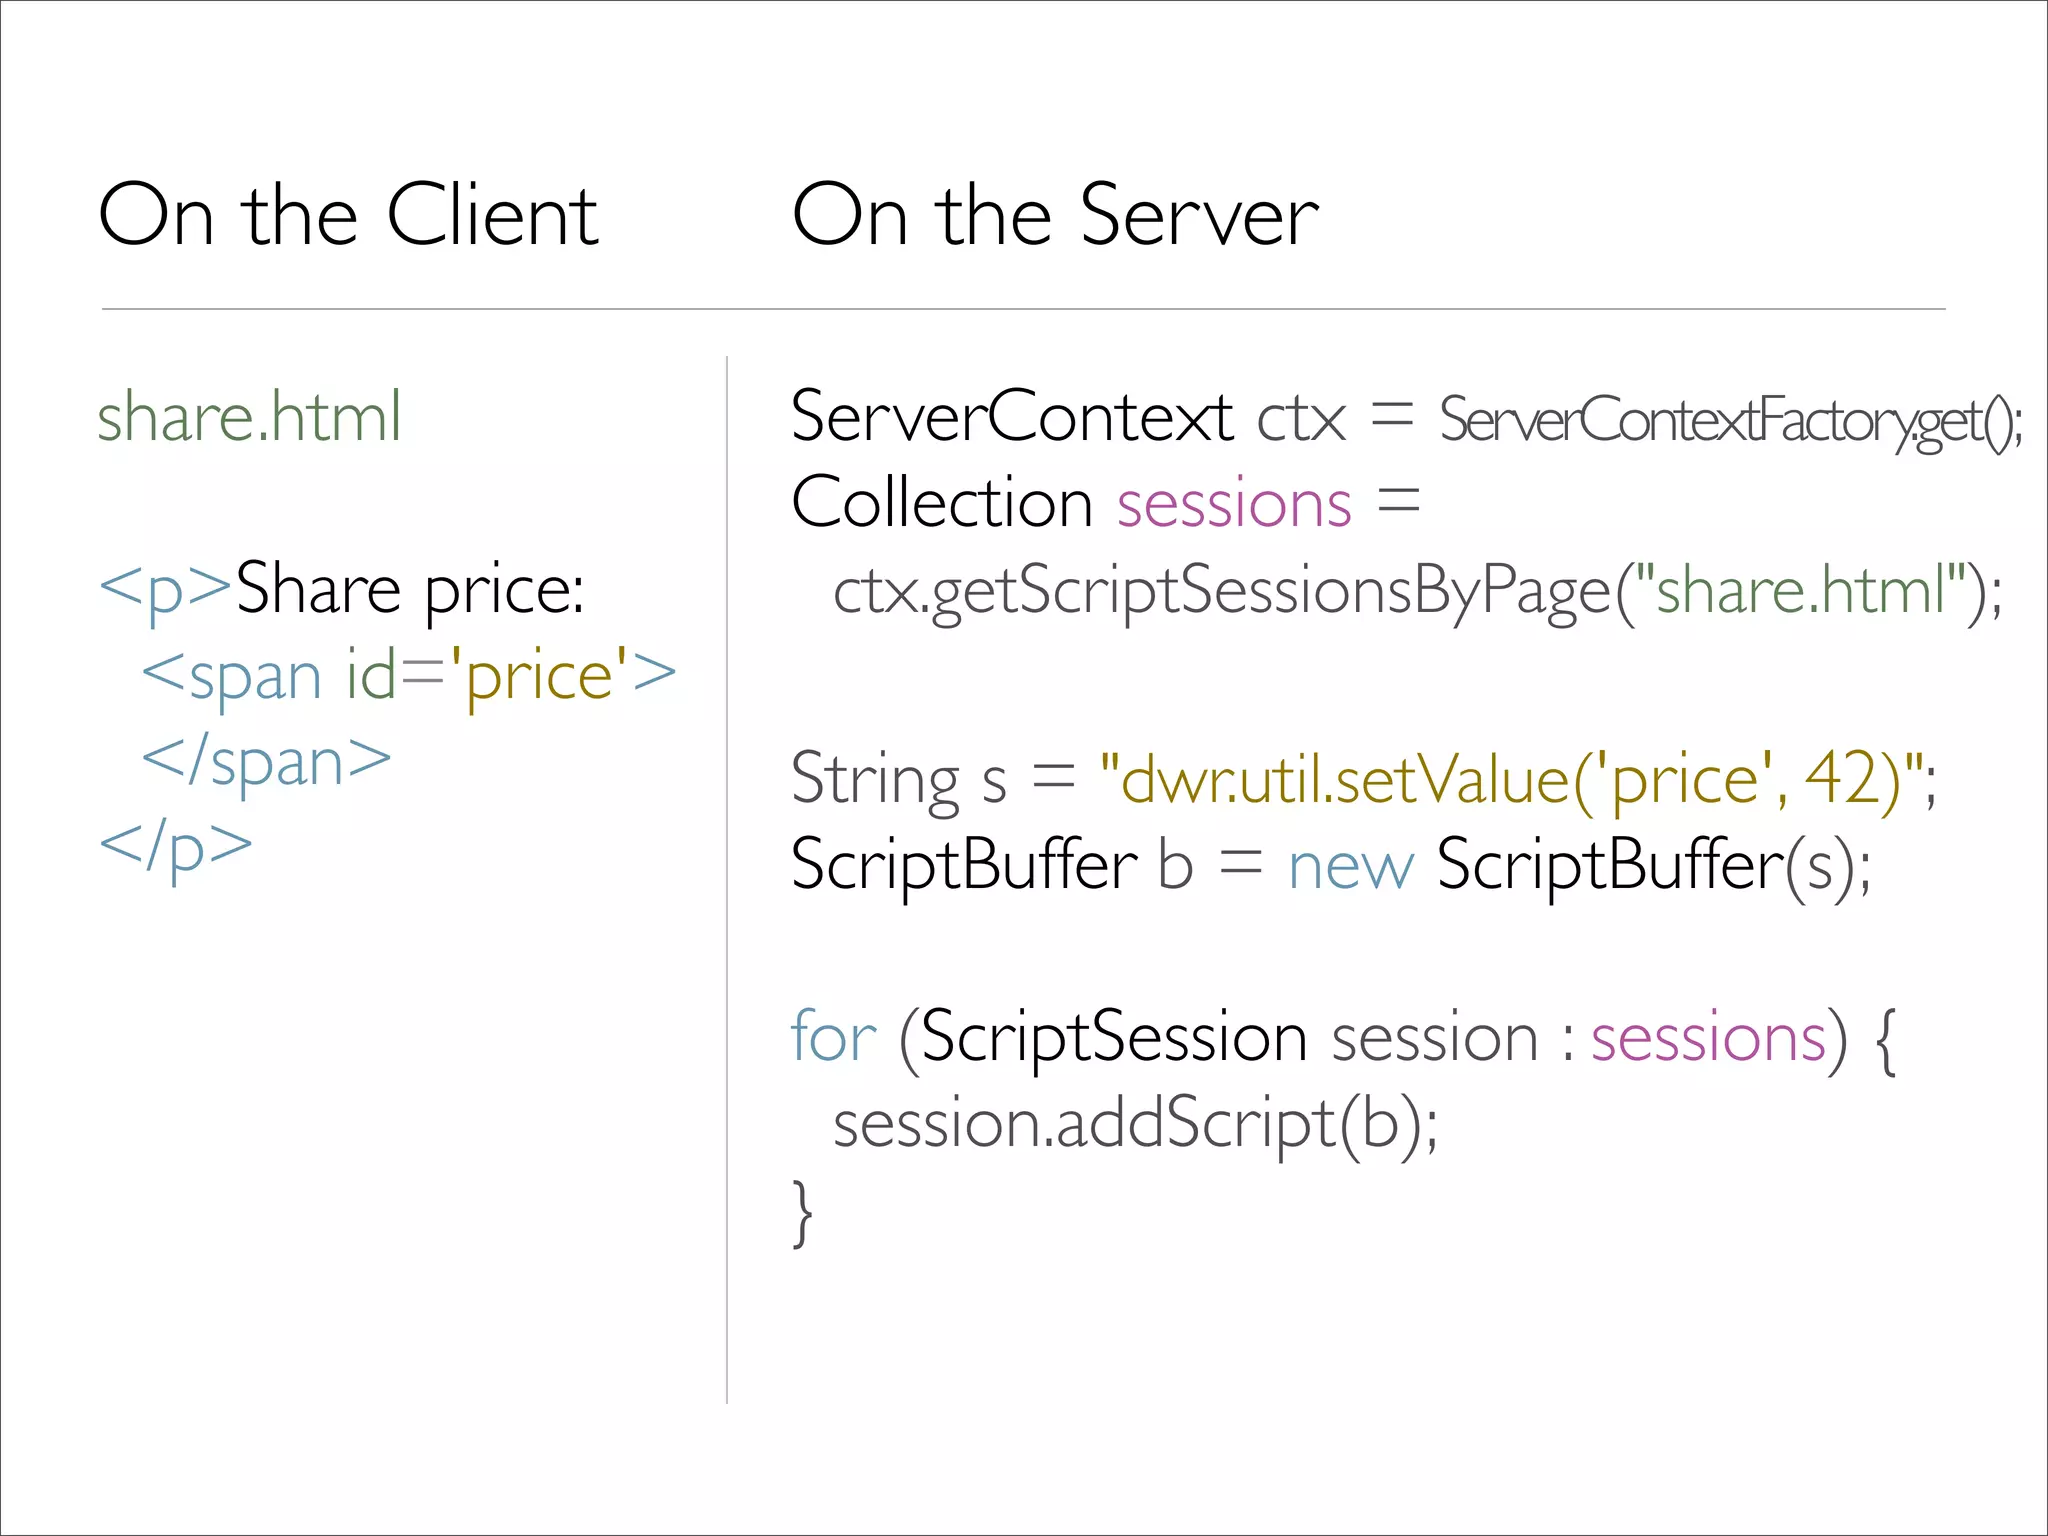
Task: Click 'String s' declaration text
Action: coord(898,779)
